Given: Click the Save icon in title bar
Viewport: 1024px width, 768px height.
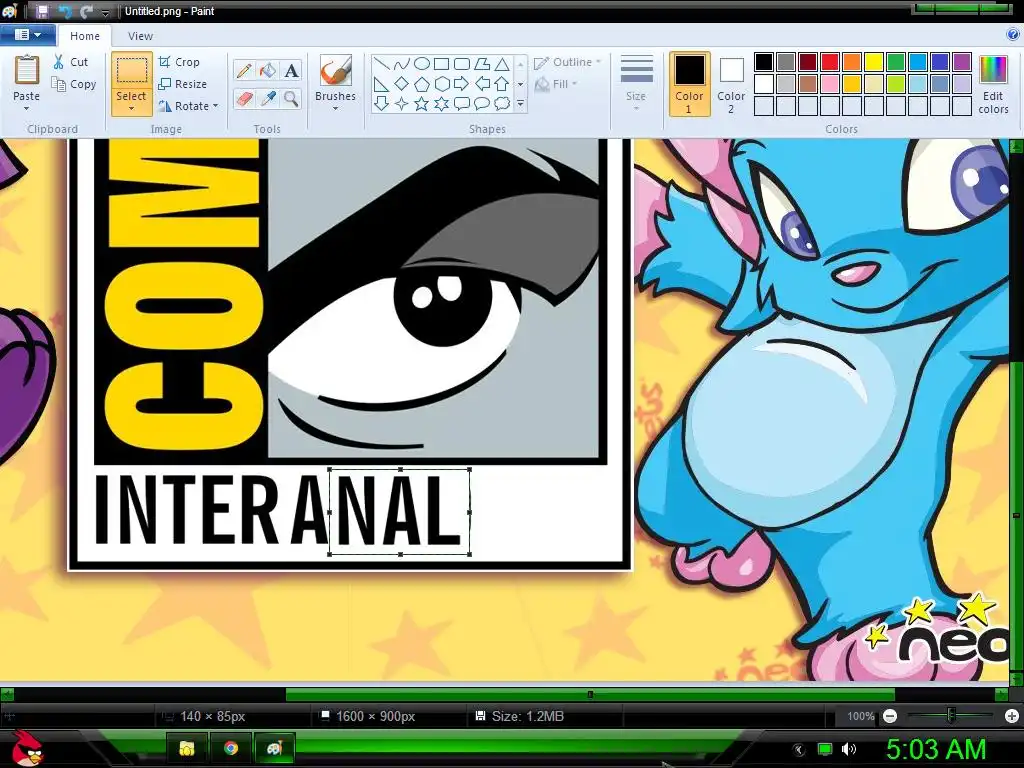Looking at the screenshot, I should (x=42, y=11).
